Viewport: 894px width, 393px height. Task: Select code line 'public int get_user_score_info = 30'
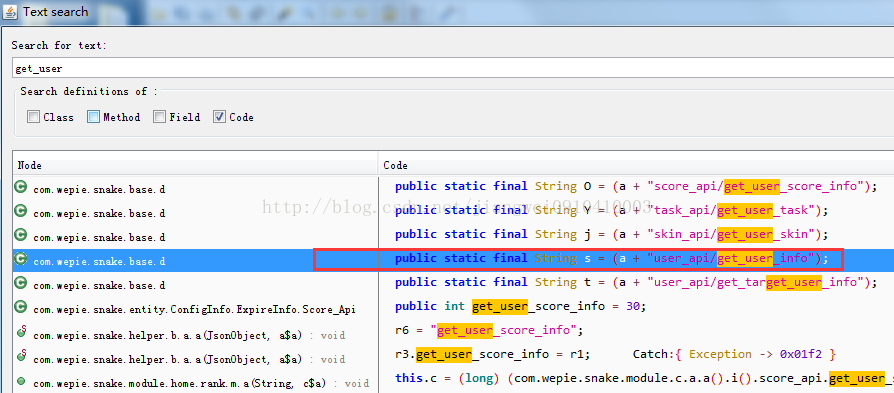(520, 307)
